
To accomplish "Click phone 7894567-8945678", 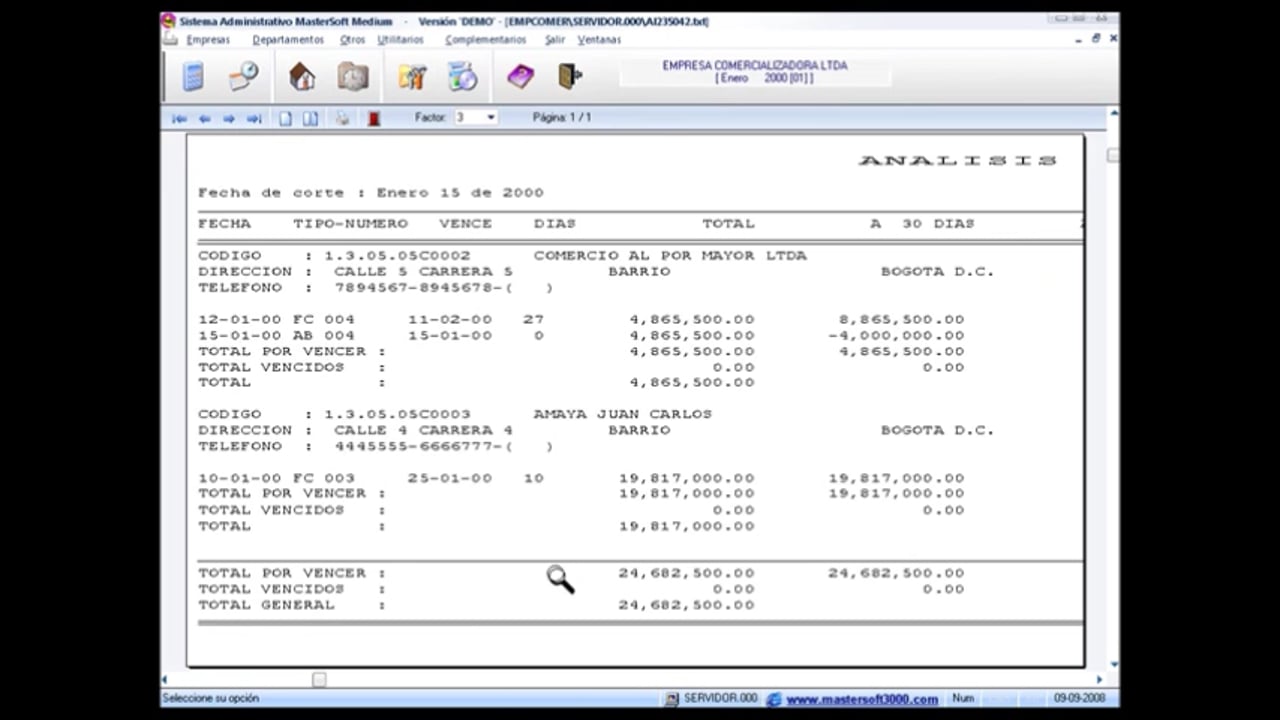I will coord(417,288).
